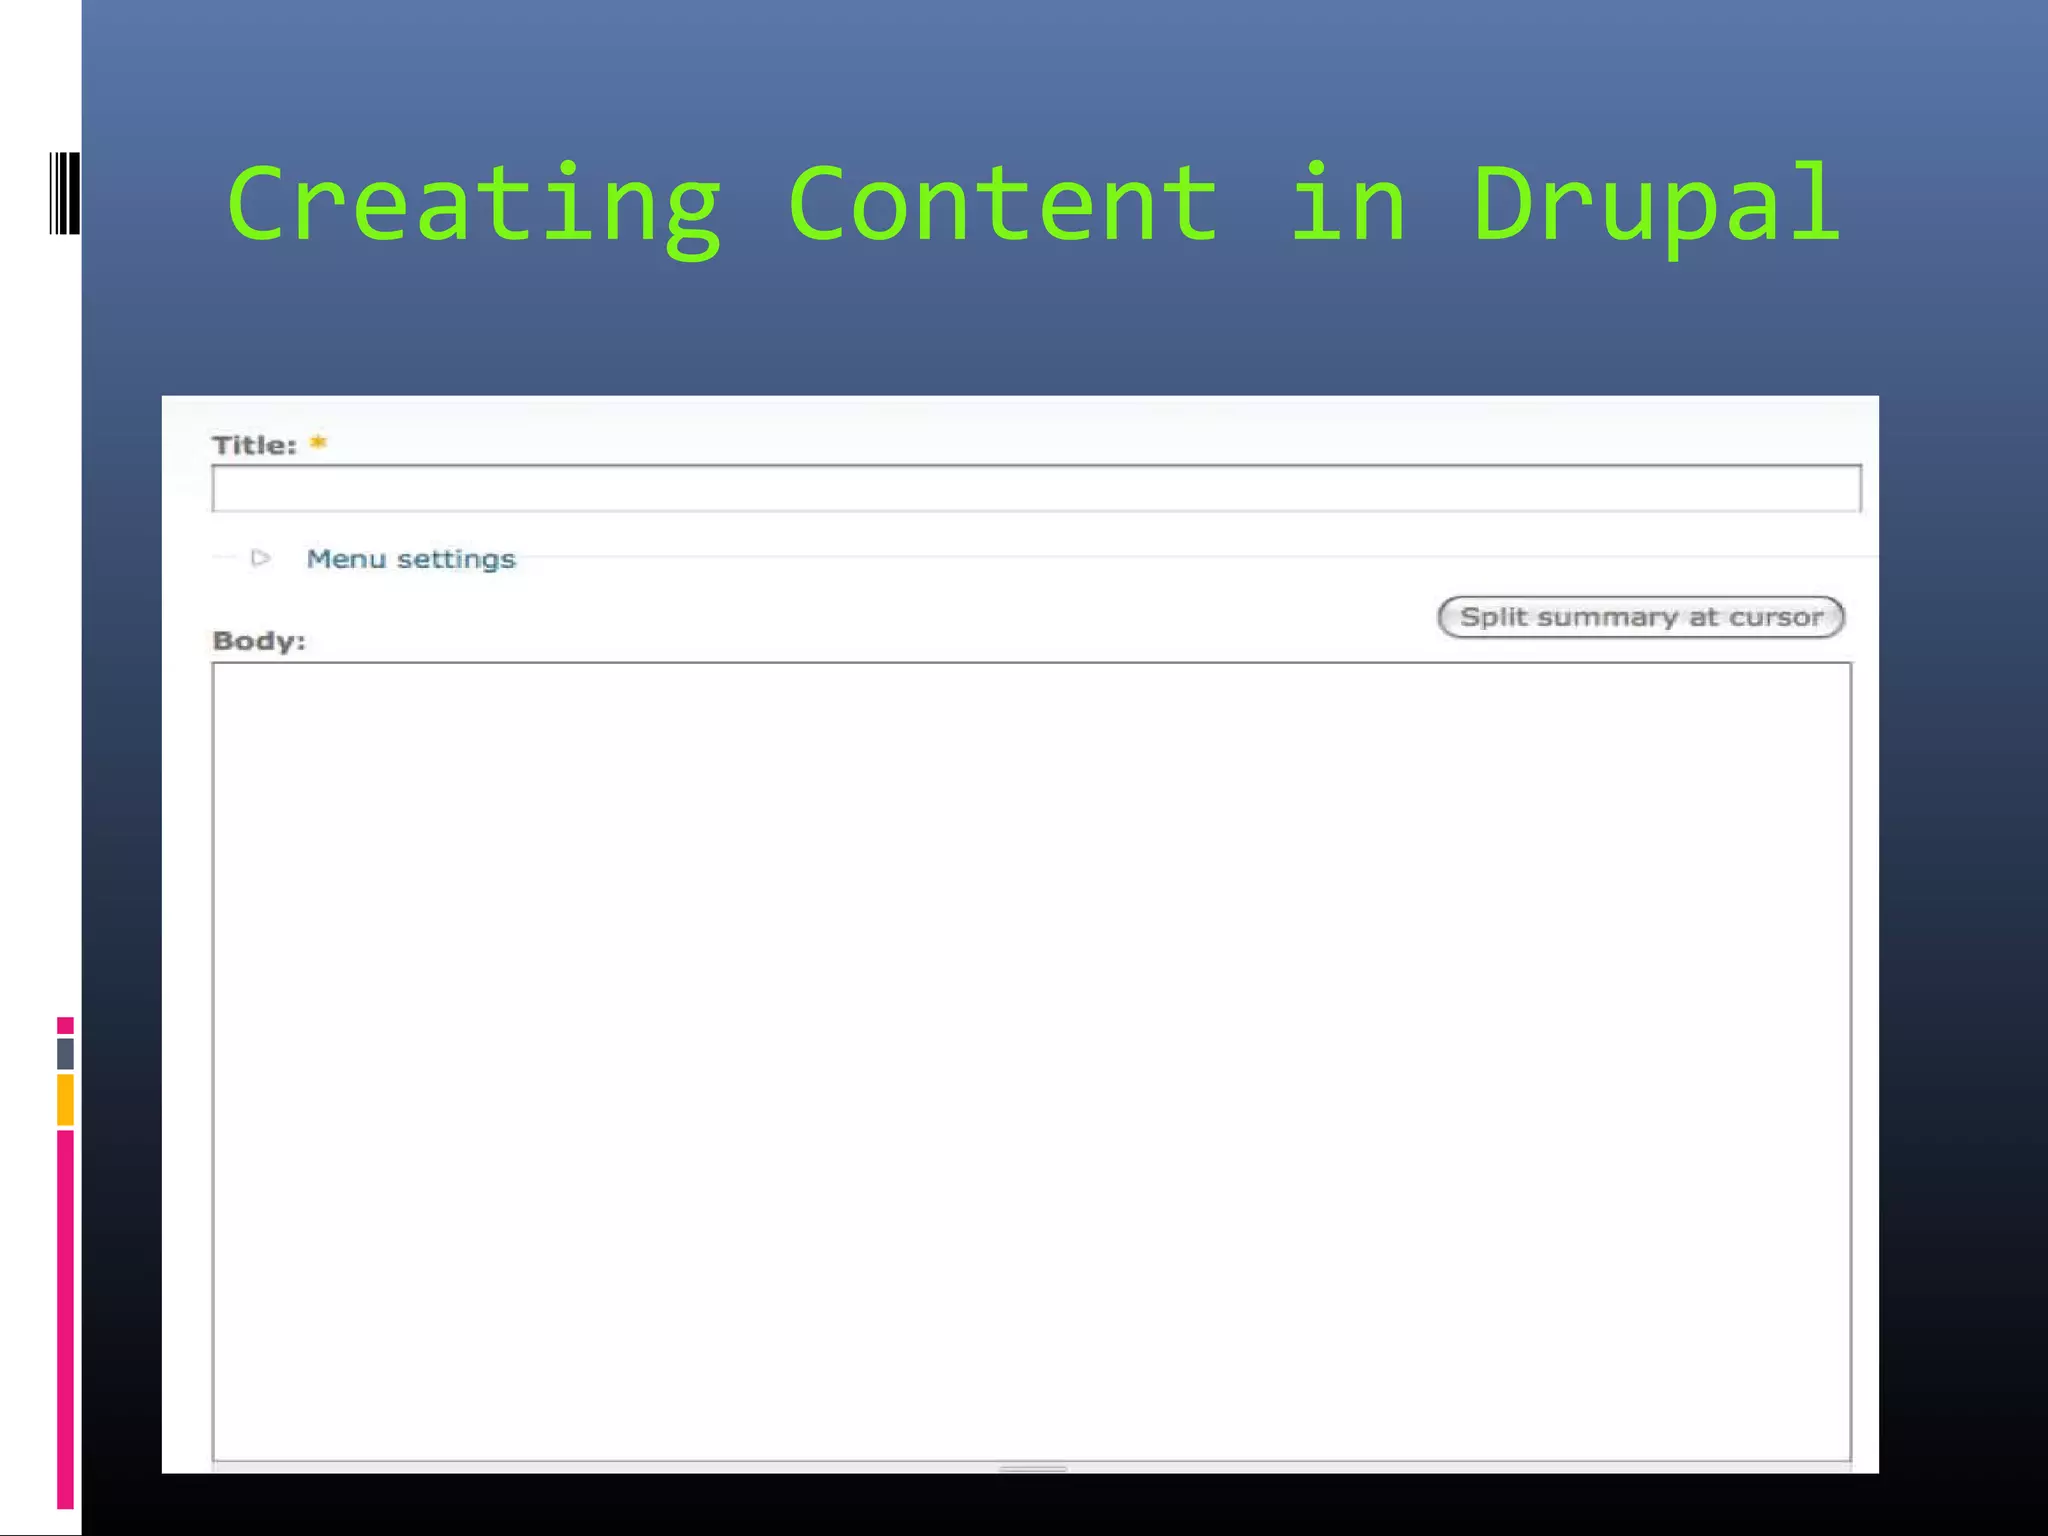The height and width of the screenshot is (1536, 2048).
Task: Grab the Body textarea resize grippie handle
Action: pos(1032,1468)
